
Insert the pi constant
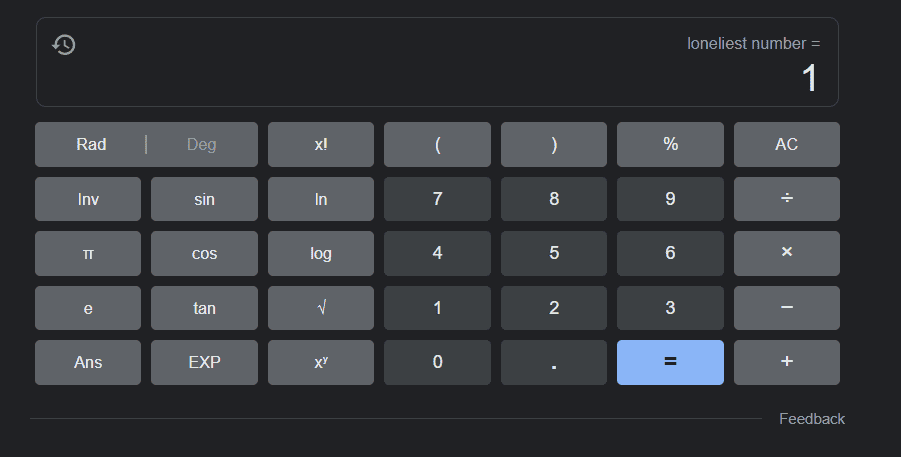[88, 254]
